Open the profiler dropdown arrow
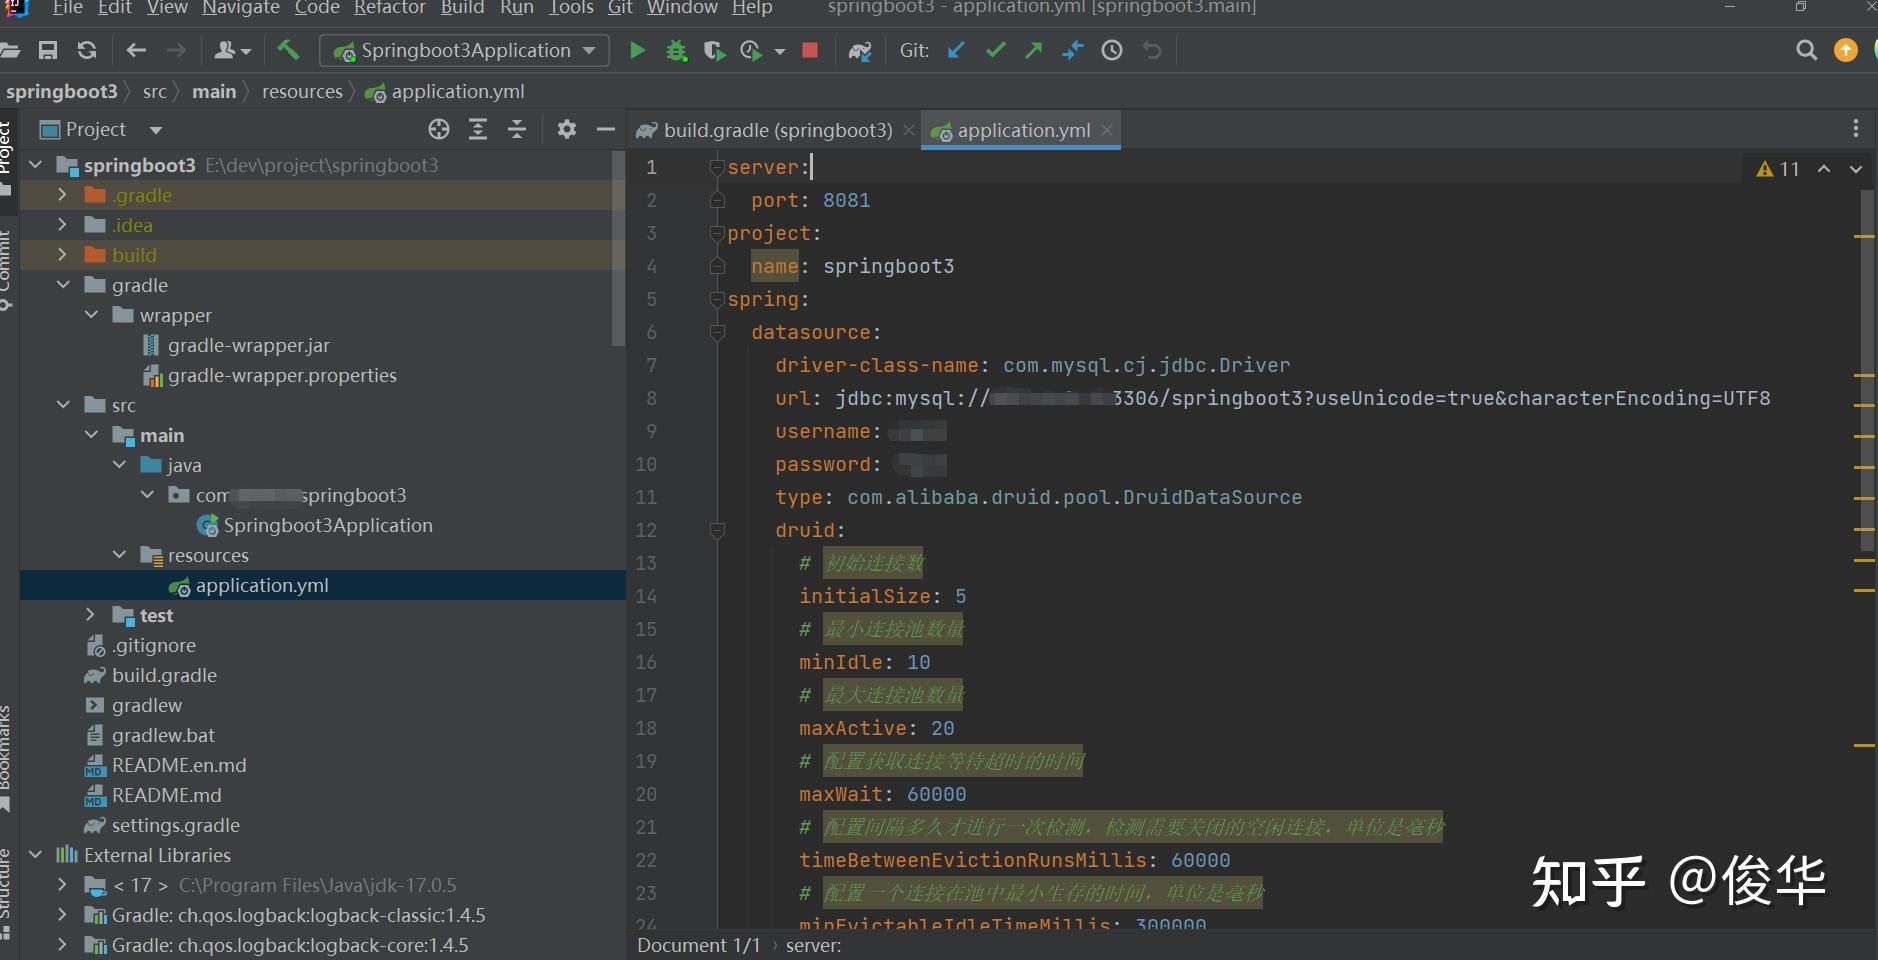Image resolution: width=1878 pixels, height=960 pixels. (x=780, y=51)
